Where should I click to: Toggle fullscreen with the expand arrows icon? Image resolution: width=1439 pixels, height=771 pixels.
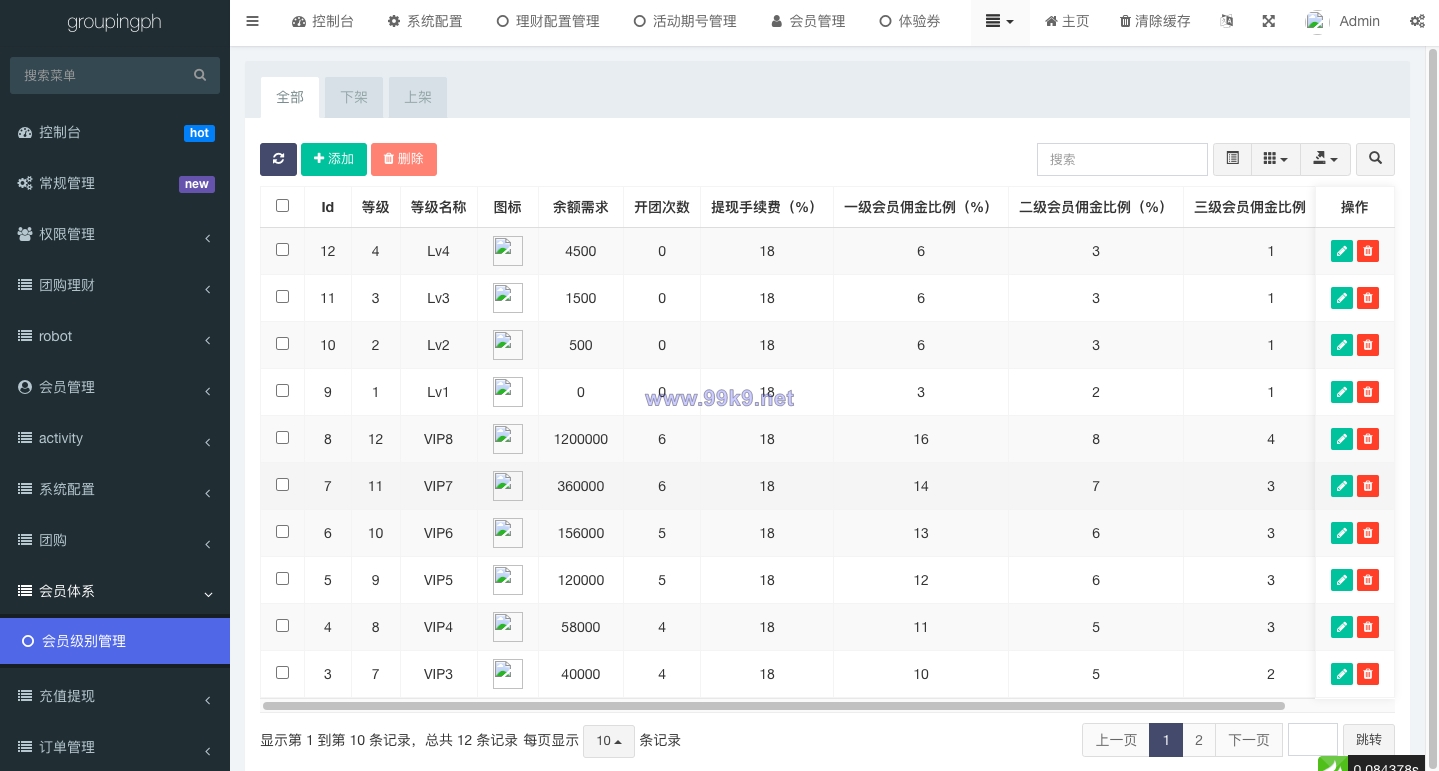1269,21
